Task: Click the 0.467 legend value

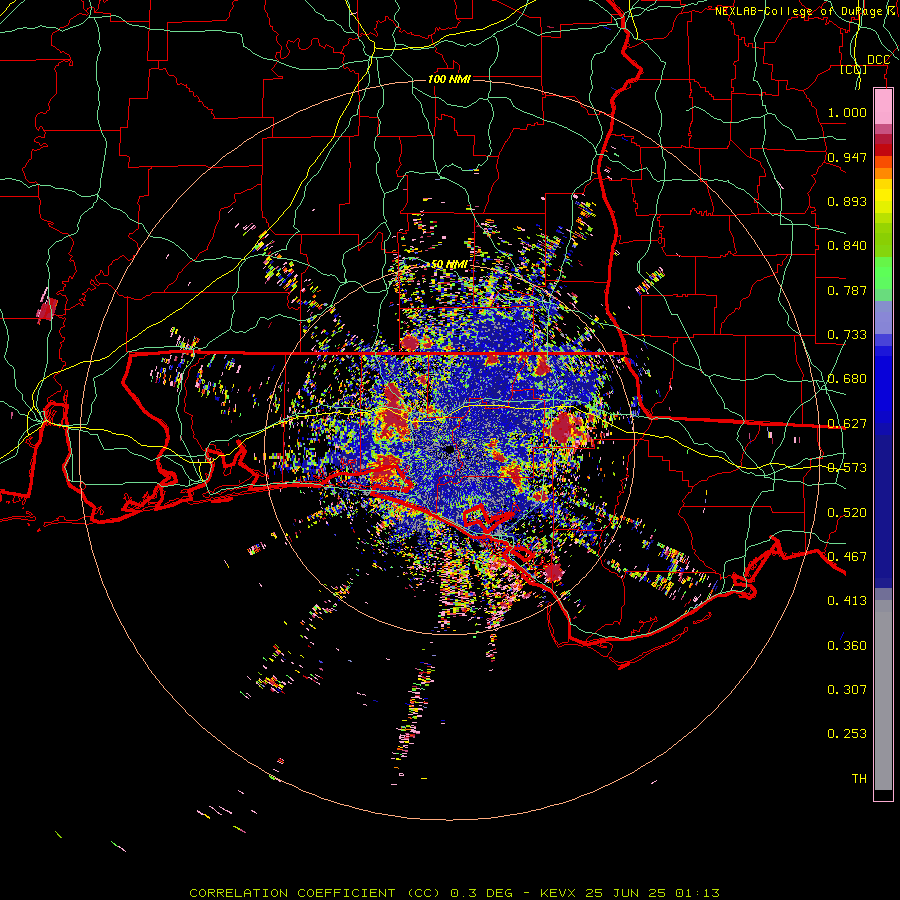Action: tap(847, 557)
